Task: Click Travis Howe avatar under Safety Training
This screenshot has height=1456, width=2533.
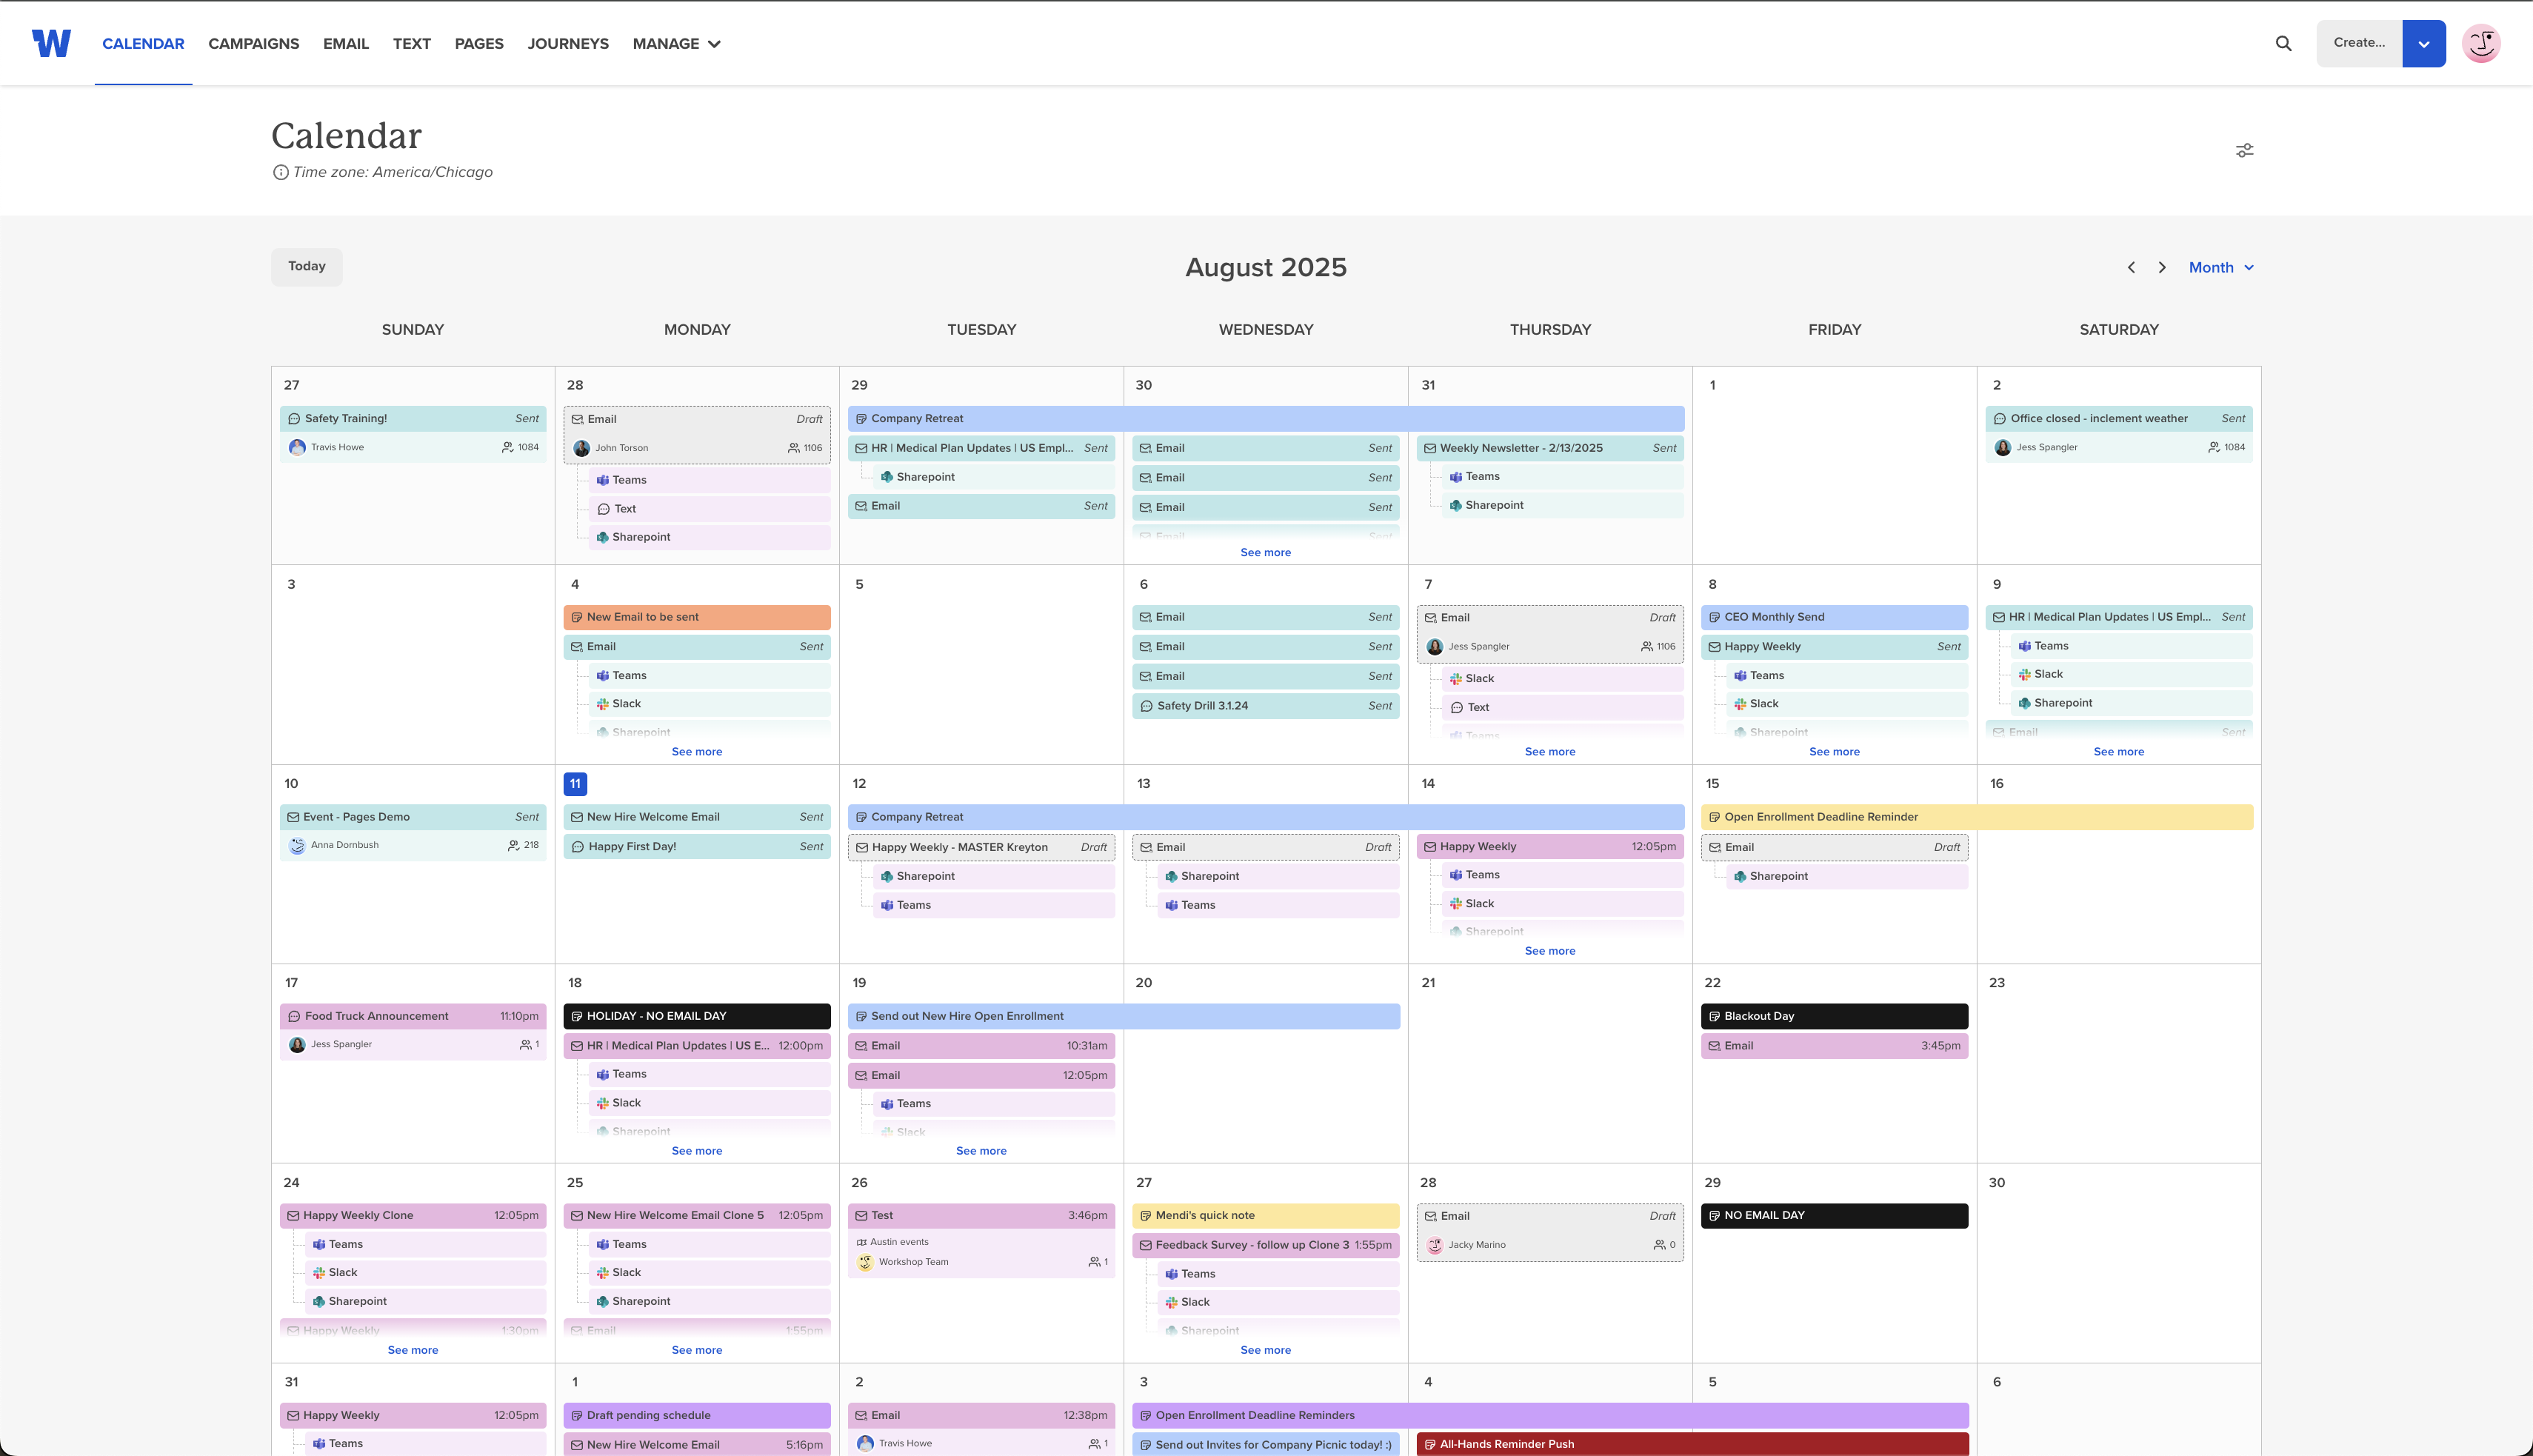Action: (x=297, y=447)
